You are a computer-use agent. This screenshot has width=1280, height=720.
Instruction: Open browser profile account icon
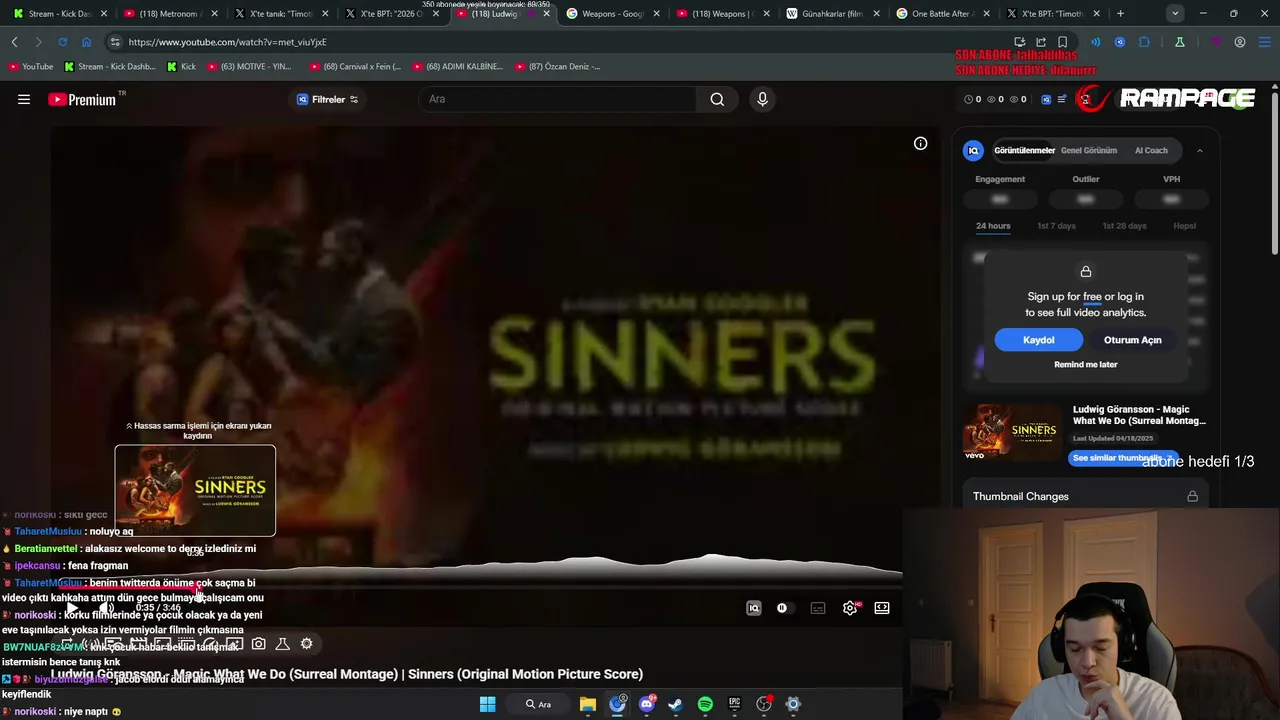(1240, 42)
